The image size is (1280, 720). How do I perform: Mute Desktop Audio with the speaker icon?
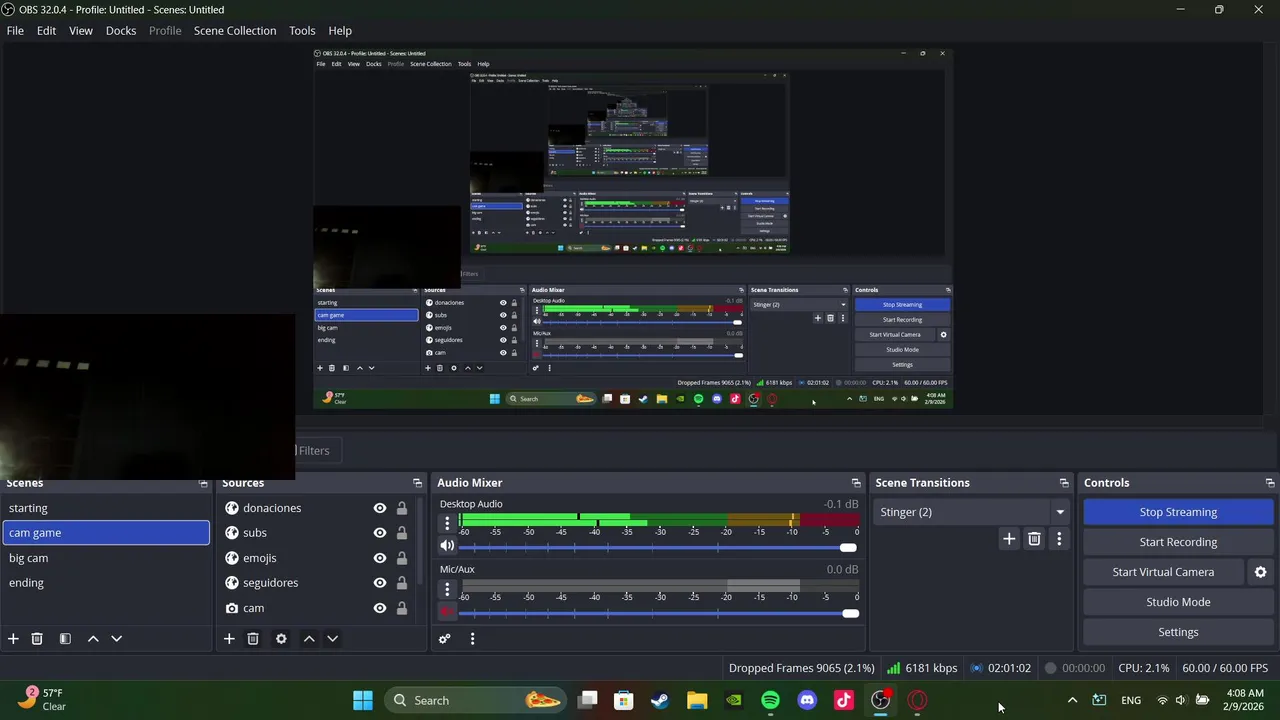(447, 546)
